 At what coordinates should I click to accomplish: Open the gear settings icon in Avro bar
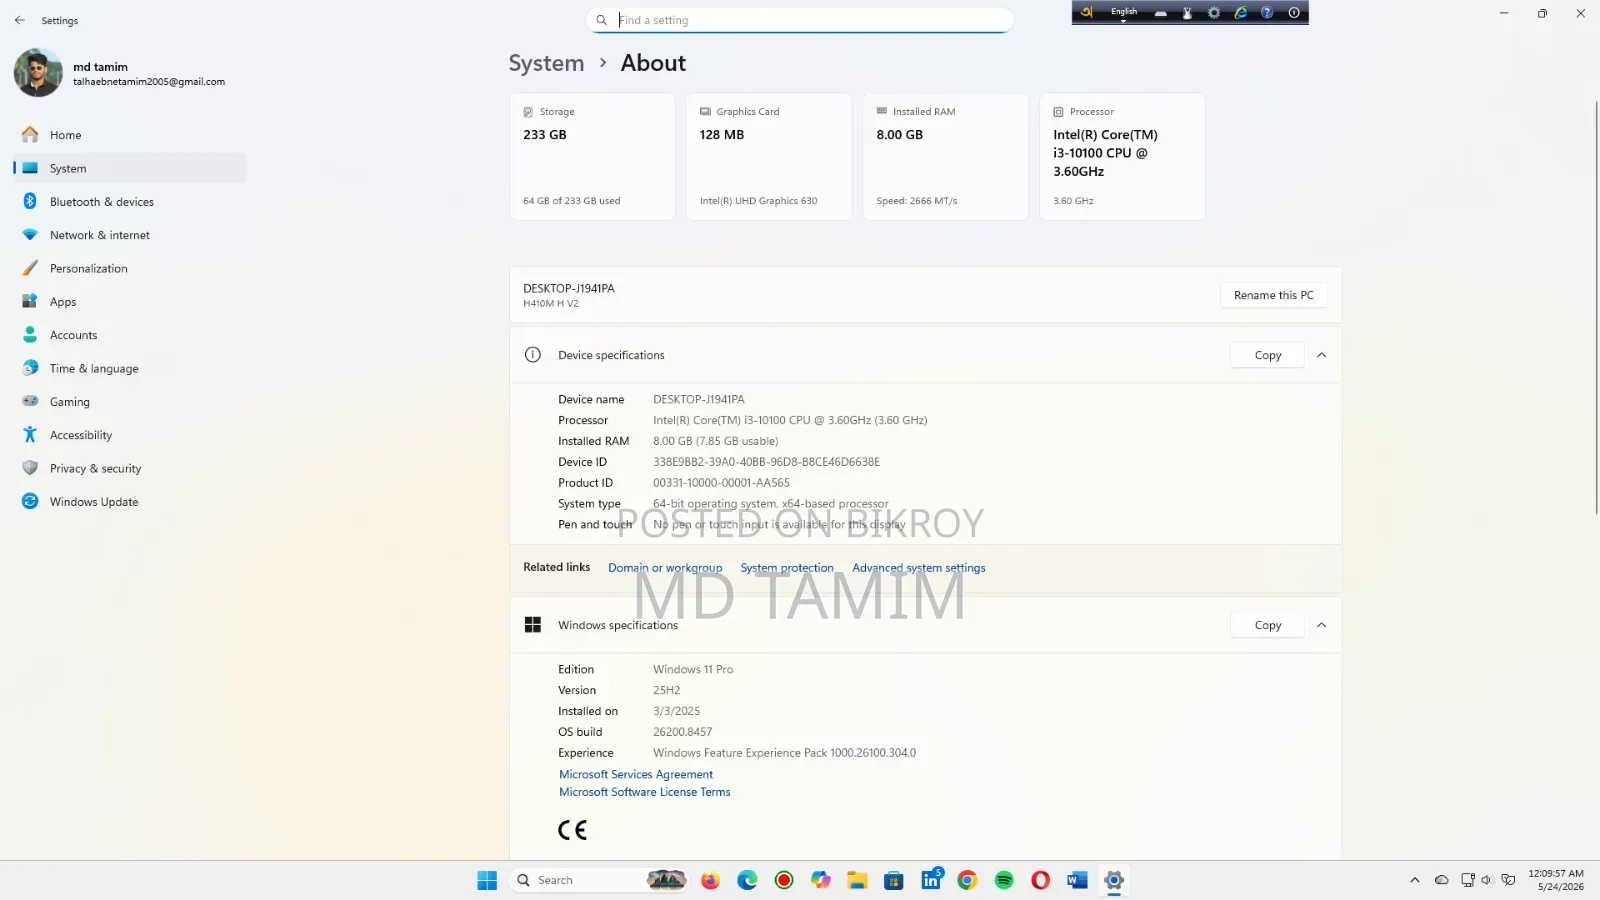click(1214, 13)
